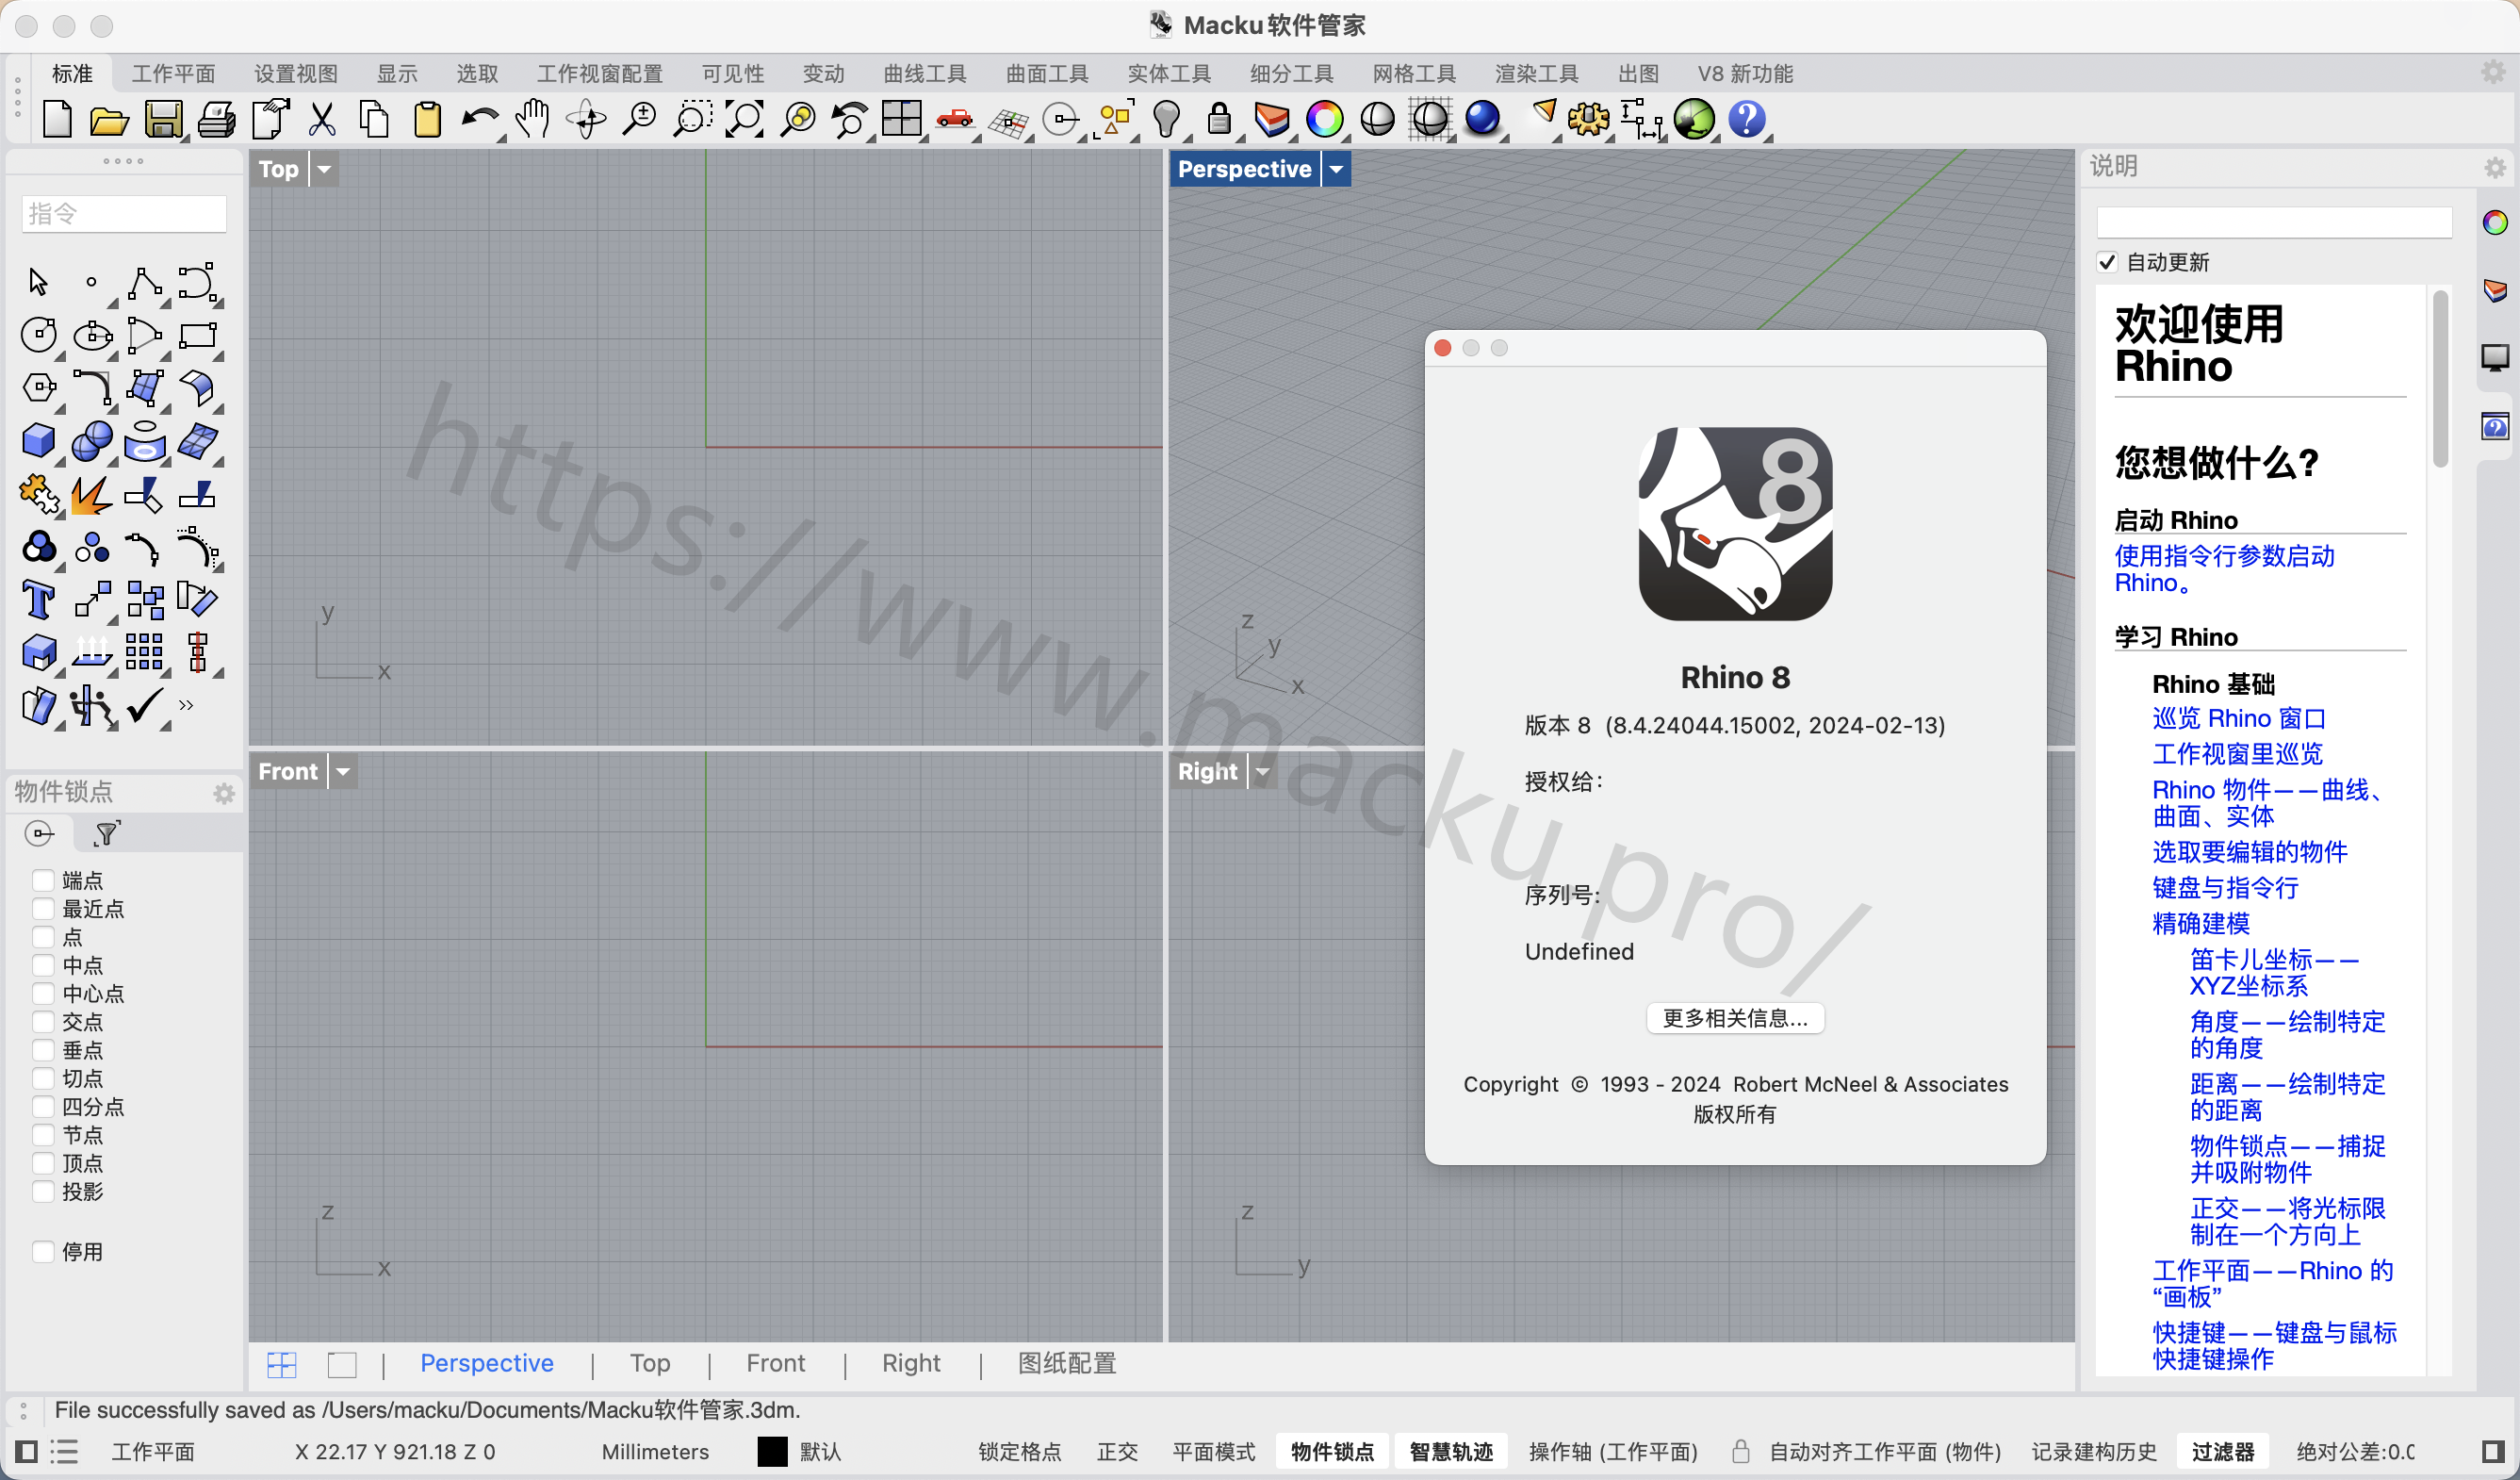The height and width of the screenshot is (1480, 2520).
Task: Open the Millimeters units dropdown in status bar
Action: [655, 1451]
